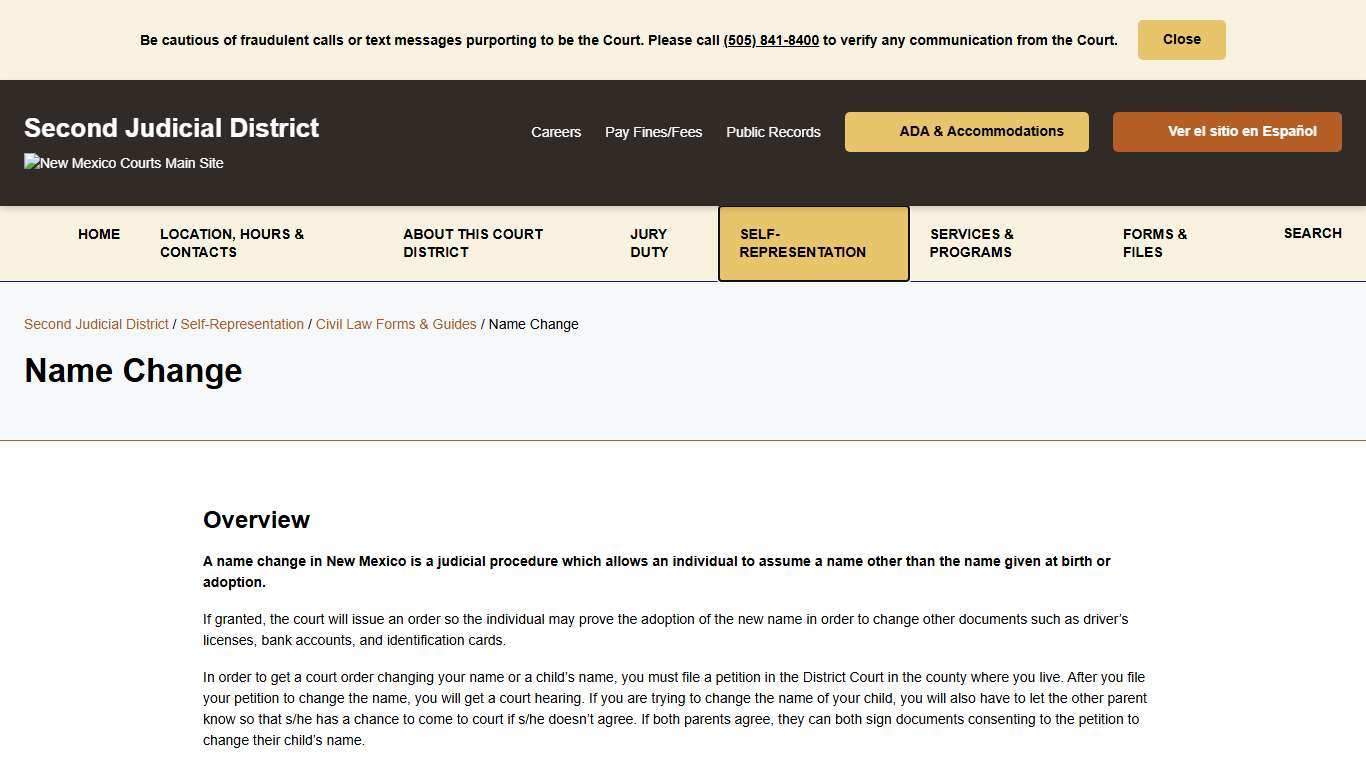
Task: Open the Second Judicial District site title
Action: pyautogui.click(x=171, y=128)
